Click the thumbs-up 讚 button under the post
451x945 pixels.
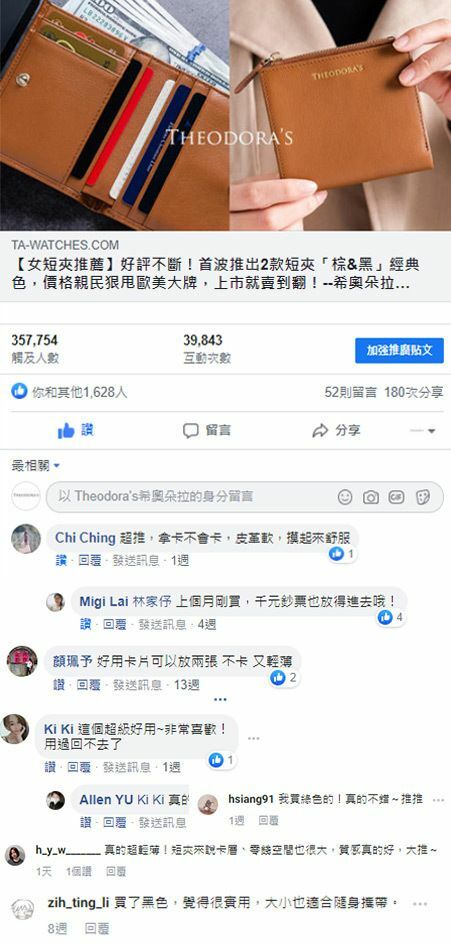click(x=75, y=430)
